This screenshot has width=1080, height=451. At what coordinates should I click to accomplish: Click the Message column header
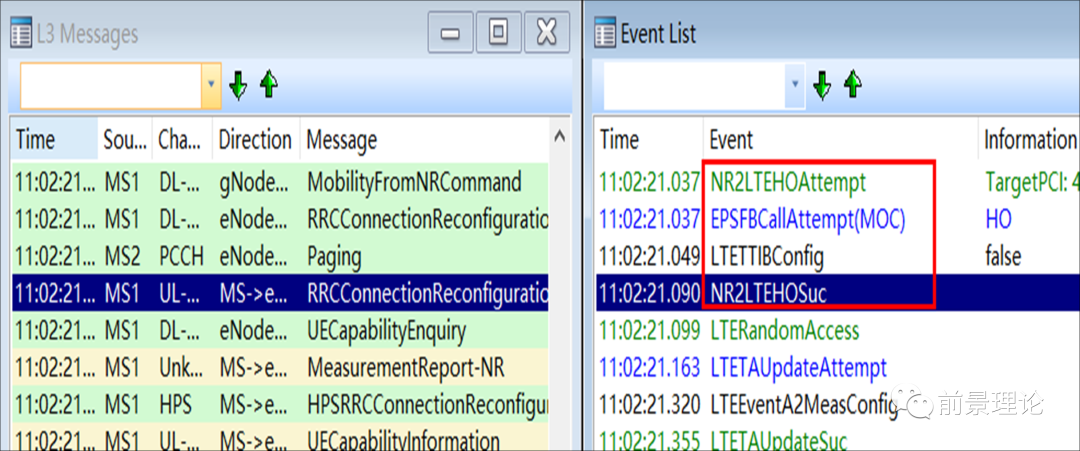[342, 140]
